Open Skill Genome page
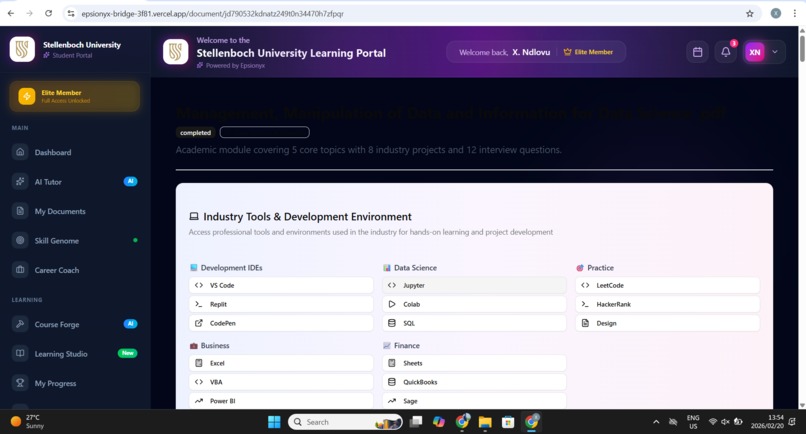Screen dimensions: 806x434 coord(75,240)
